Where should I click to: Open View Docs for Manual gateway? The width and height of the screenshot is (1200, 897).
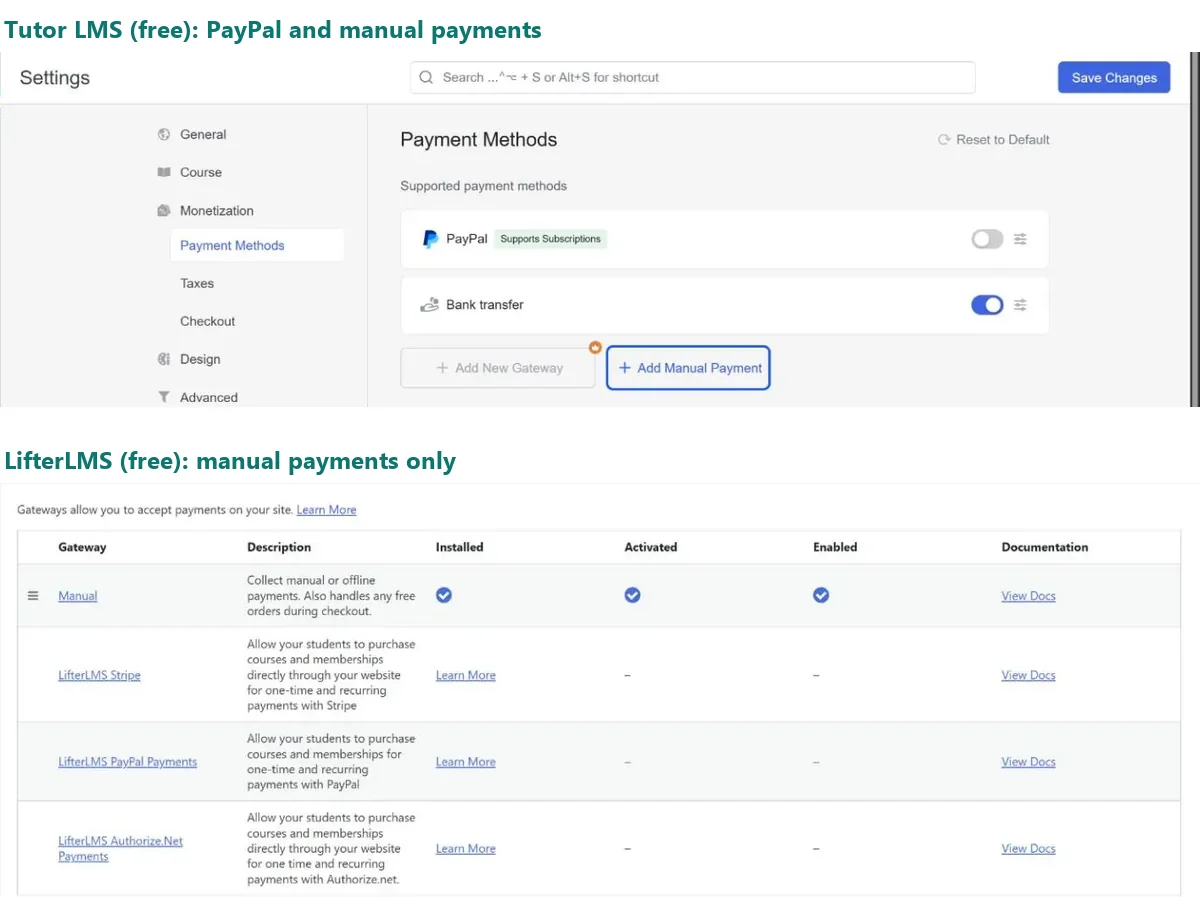point(1028,596)
